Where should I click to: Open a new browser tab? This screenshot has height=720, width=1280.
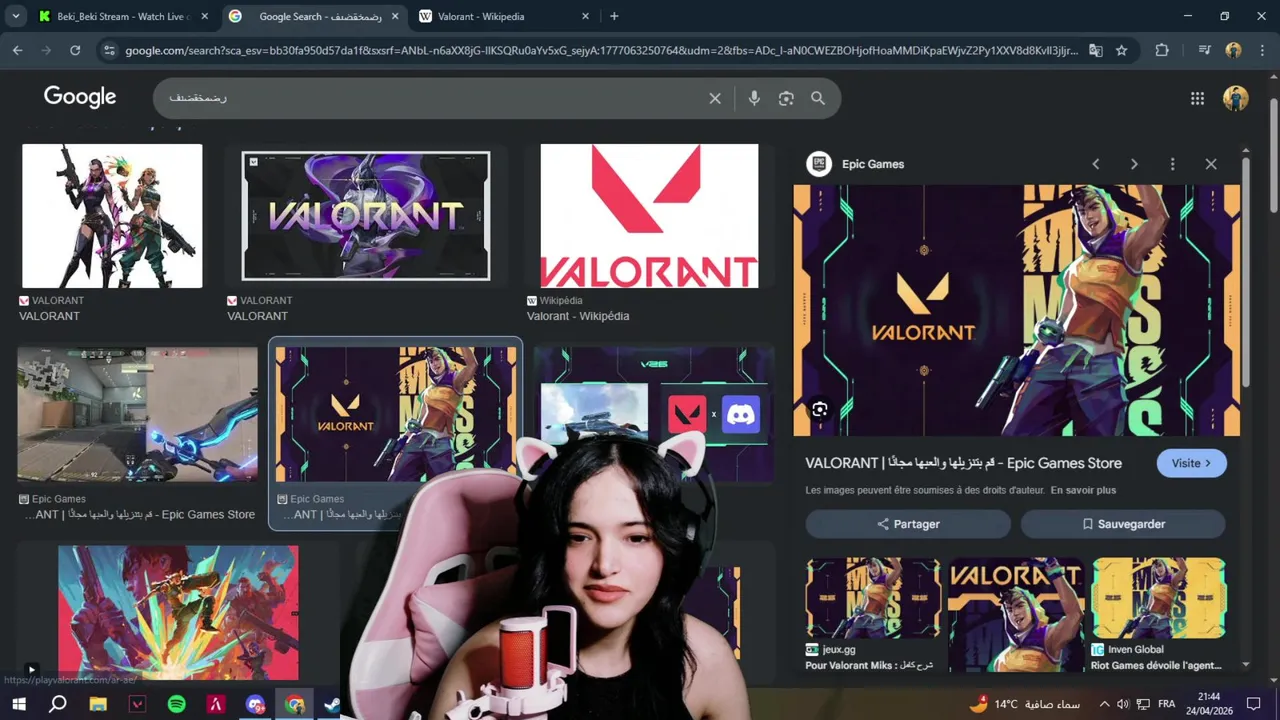[x=614, y=16]
